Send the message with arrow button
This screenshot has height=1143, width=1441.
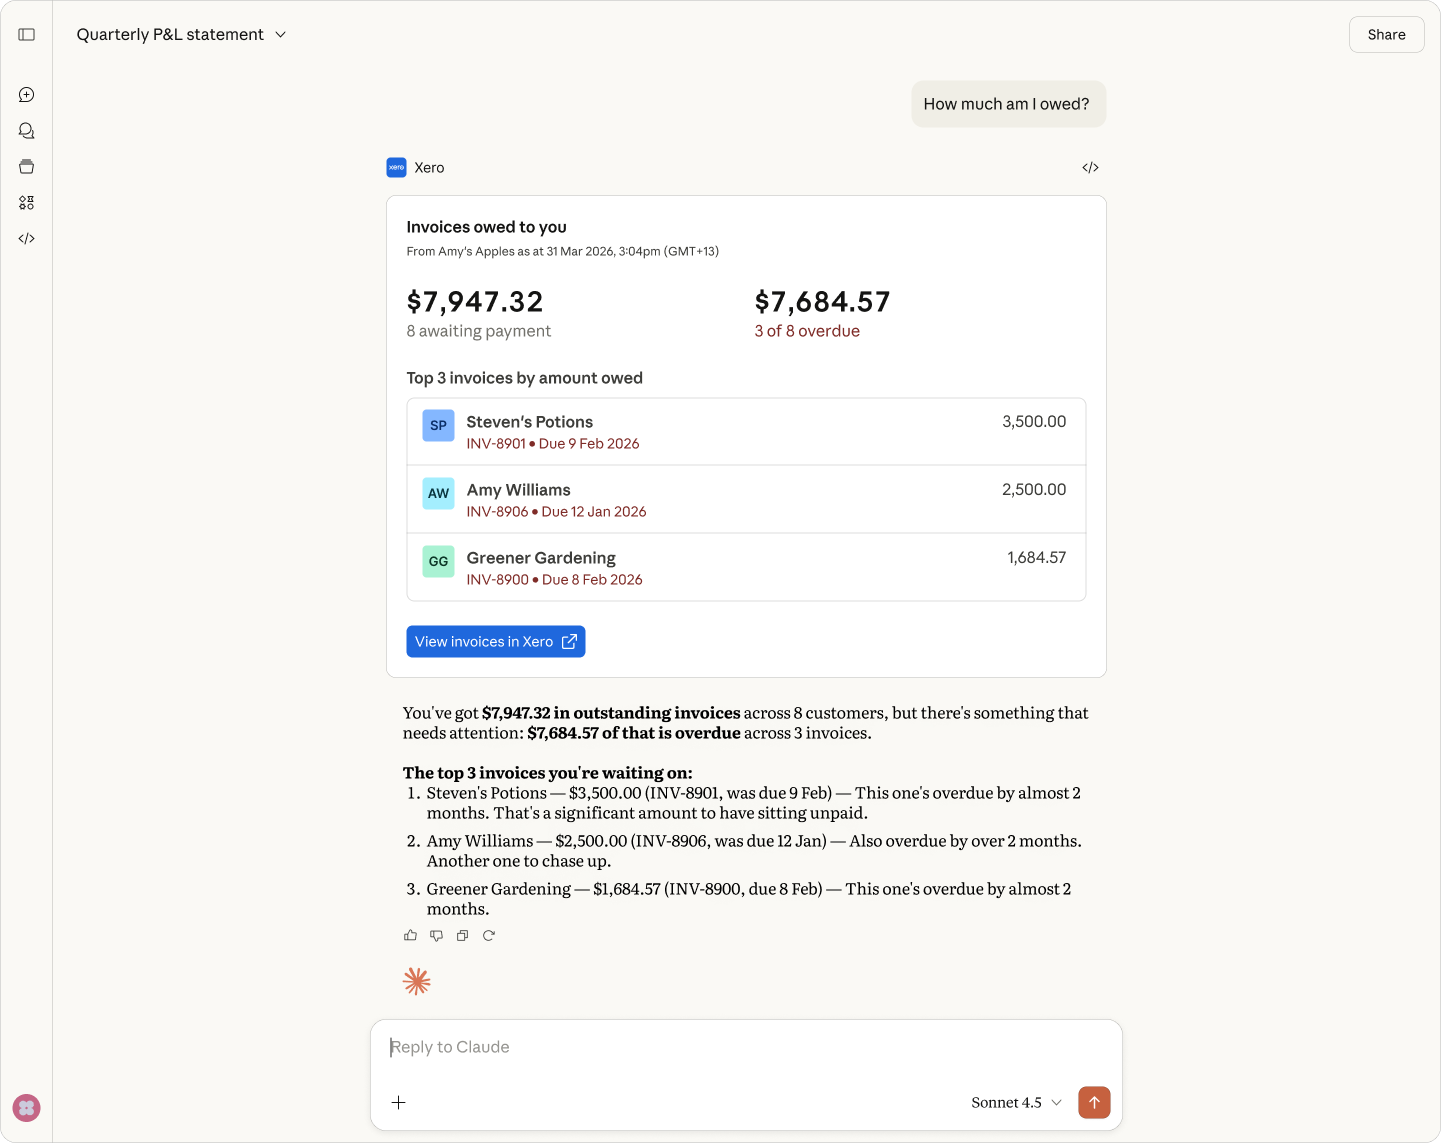tap(1094, 1102)
